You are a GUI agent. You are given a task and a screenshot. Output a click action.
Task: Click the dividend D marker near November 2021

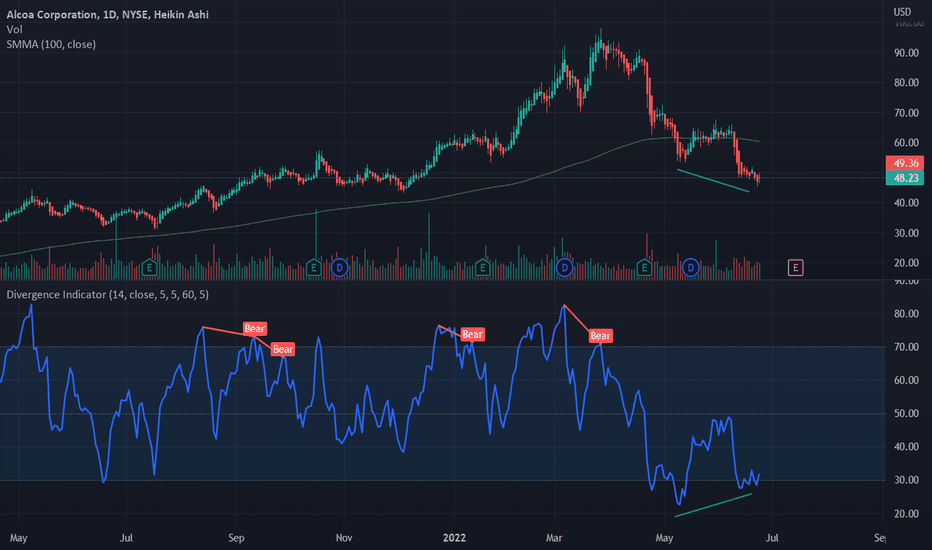[339, 268]
